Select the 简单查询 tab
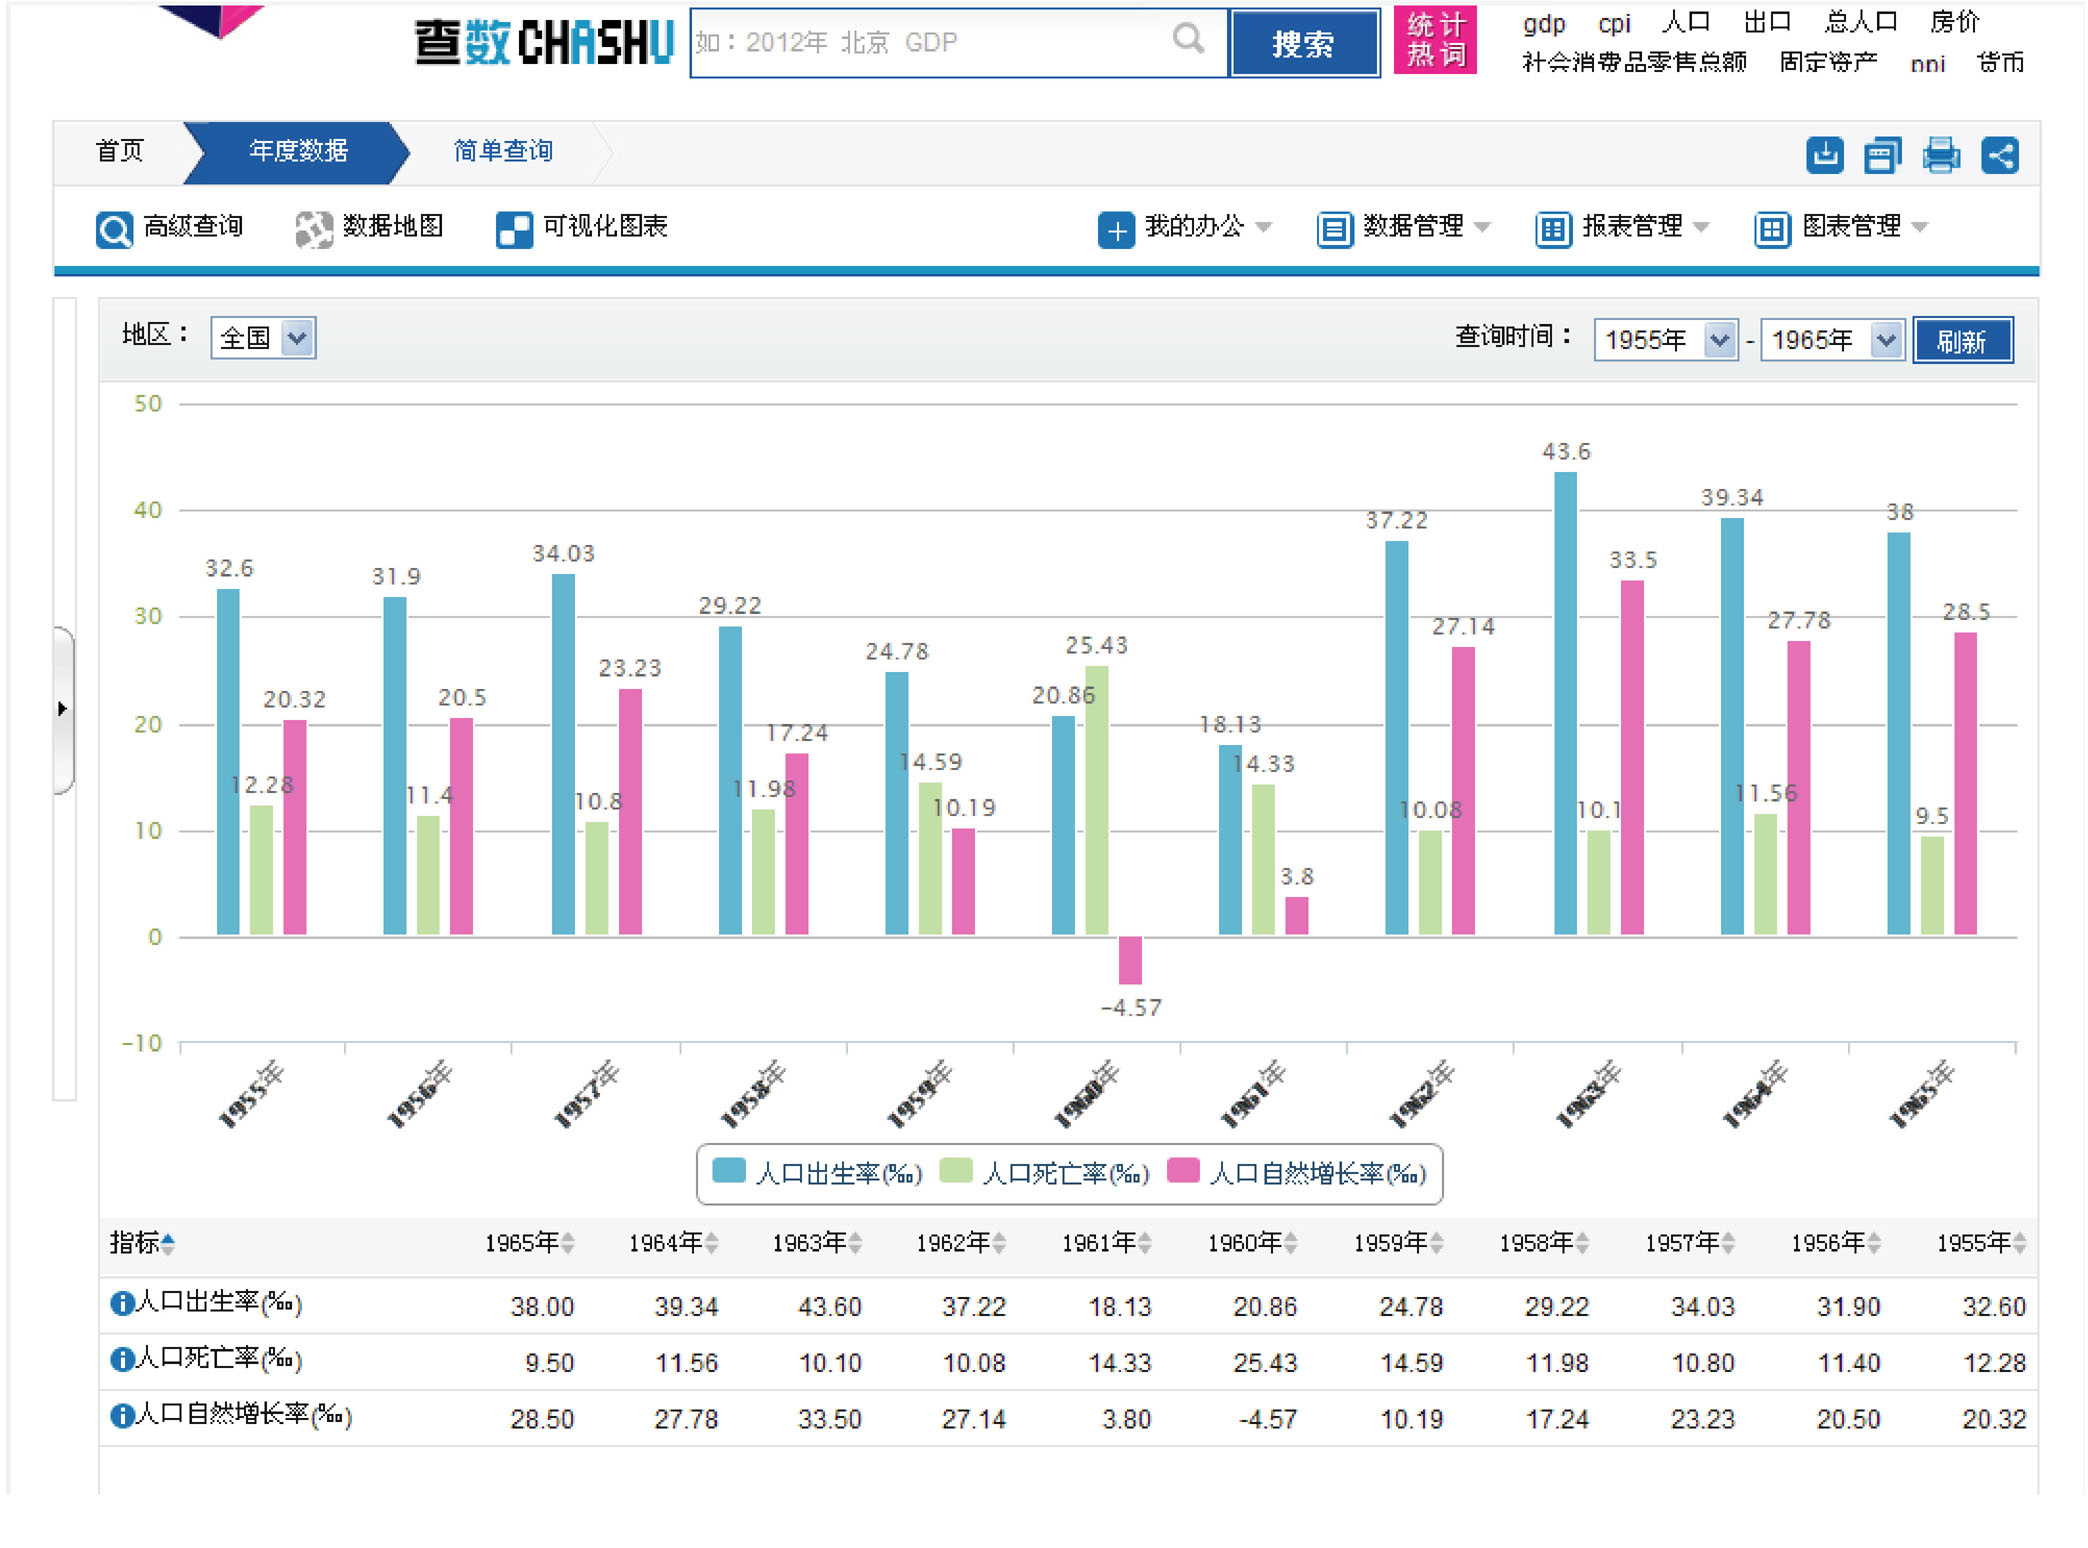 (x=503, y=151)
